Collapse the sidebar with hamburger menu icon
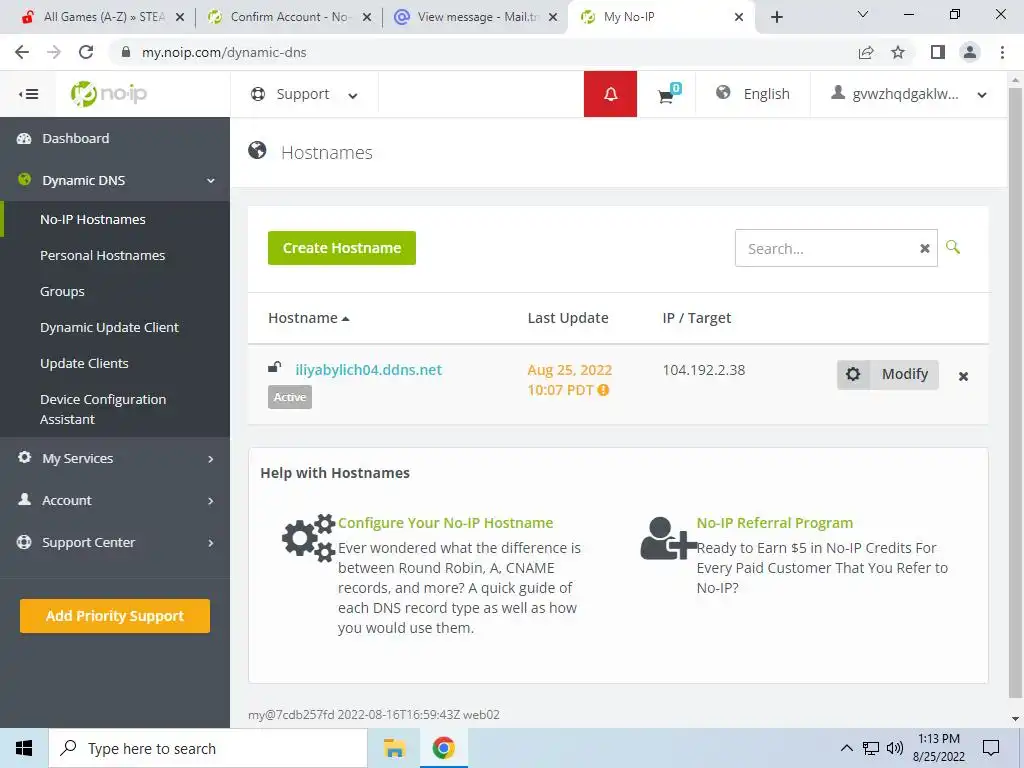The height and width of the screenshot is (768, 1024). pyautogui.click(x=29, y=95)
